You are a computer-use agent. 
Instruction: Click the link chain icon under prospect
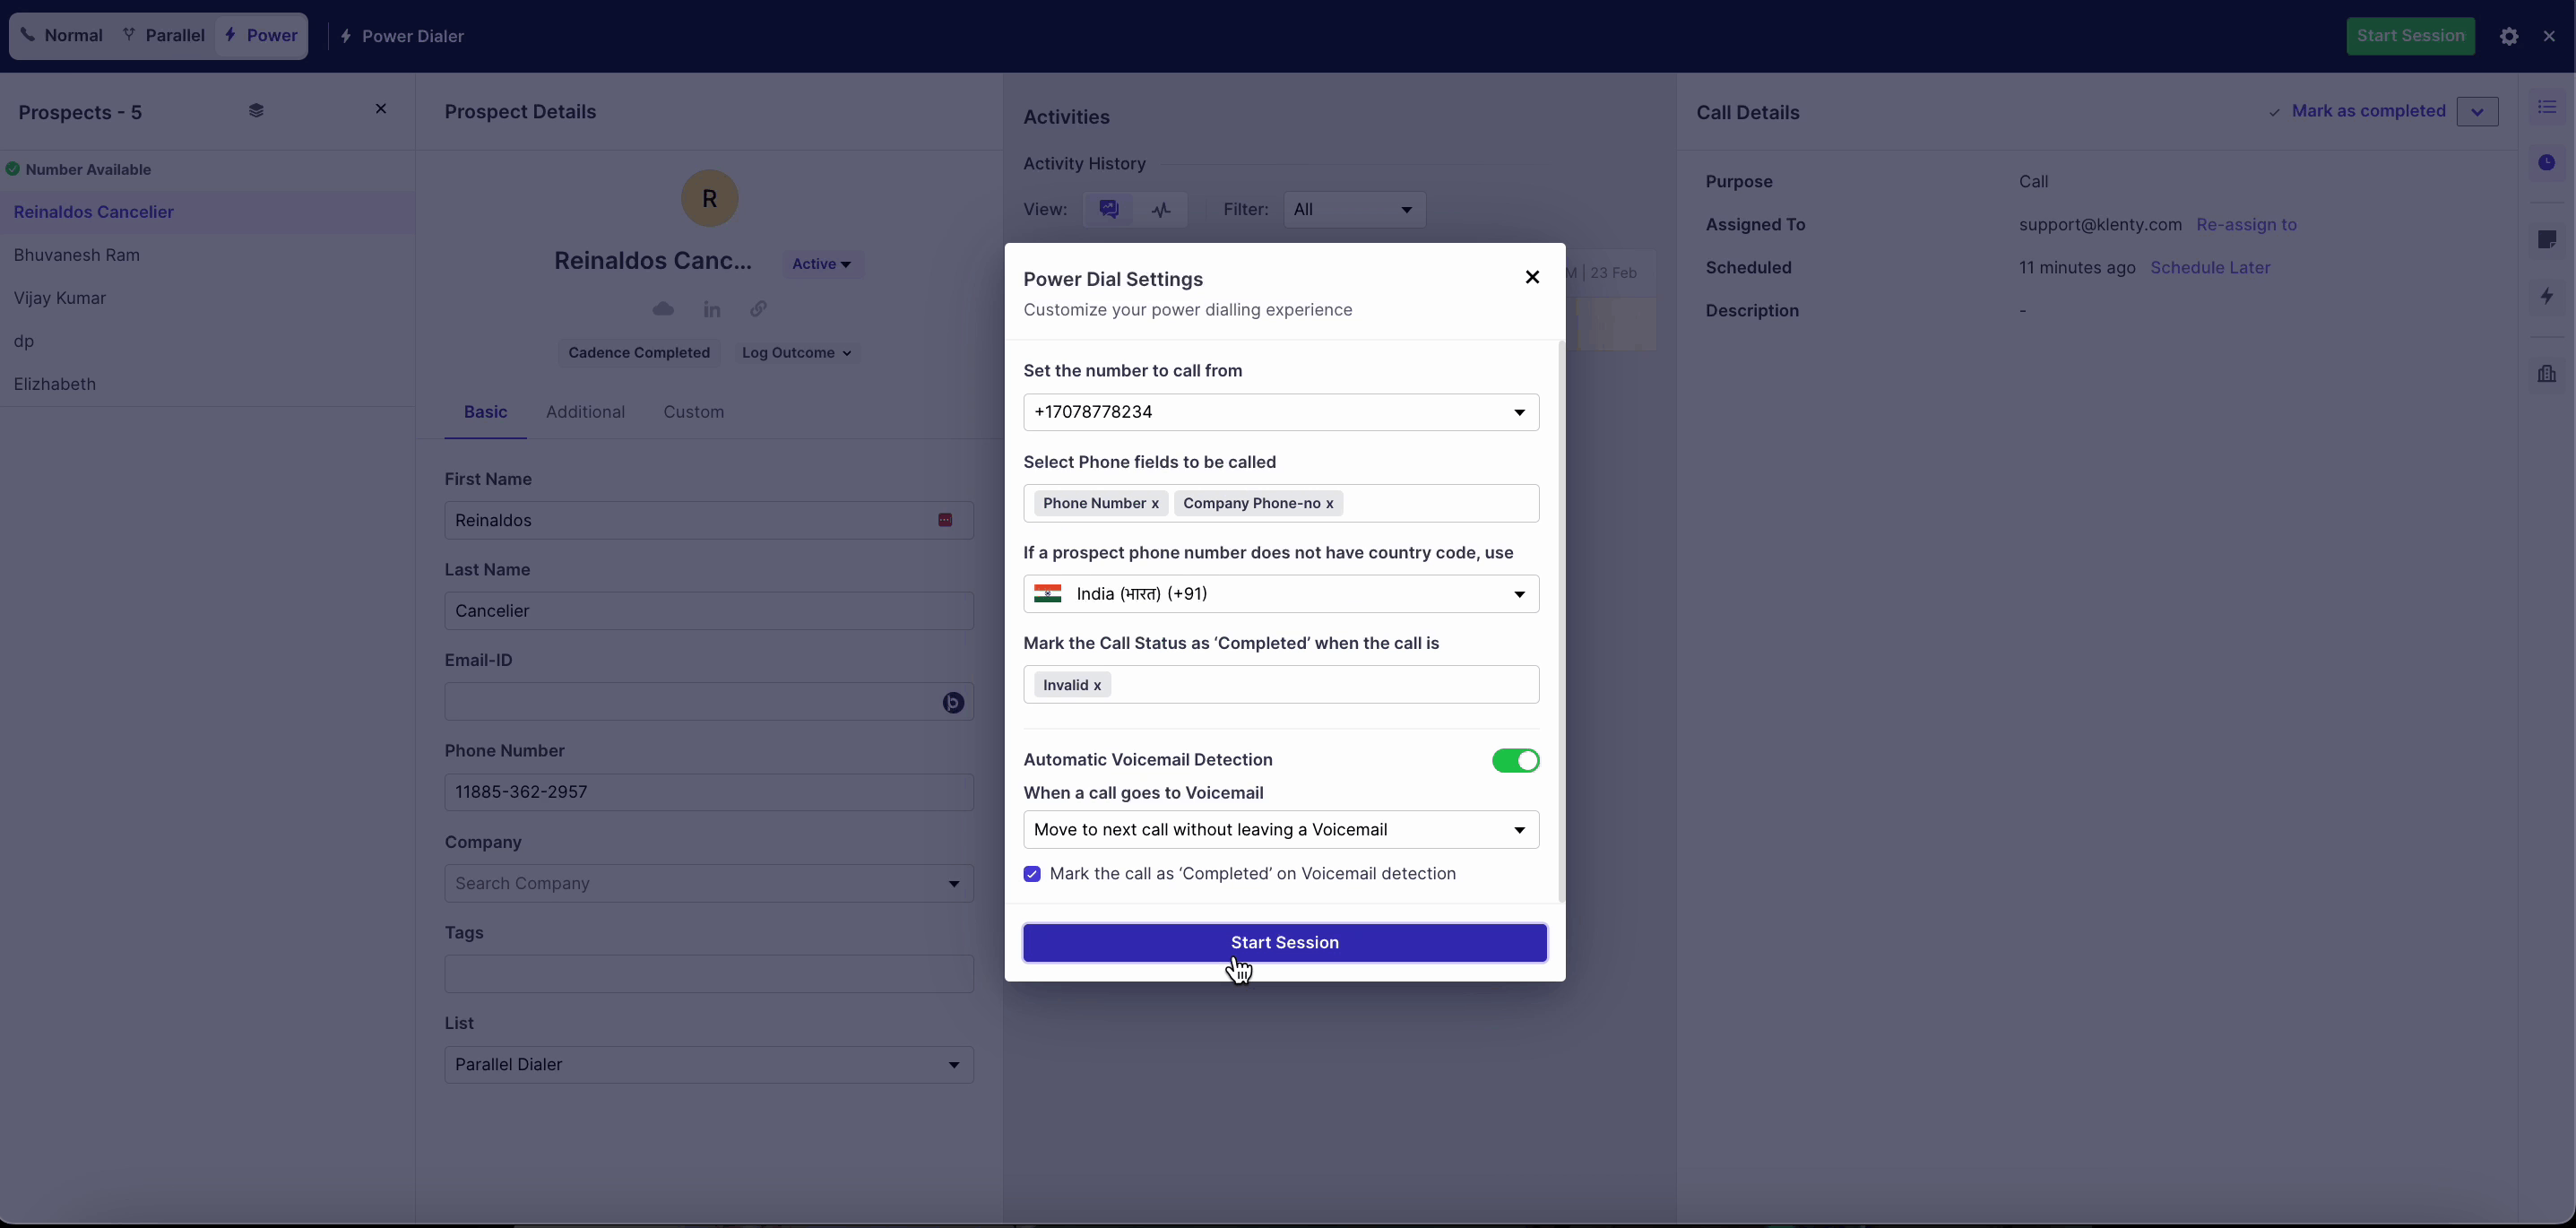tap(759, 309)
